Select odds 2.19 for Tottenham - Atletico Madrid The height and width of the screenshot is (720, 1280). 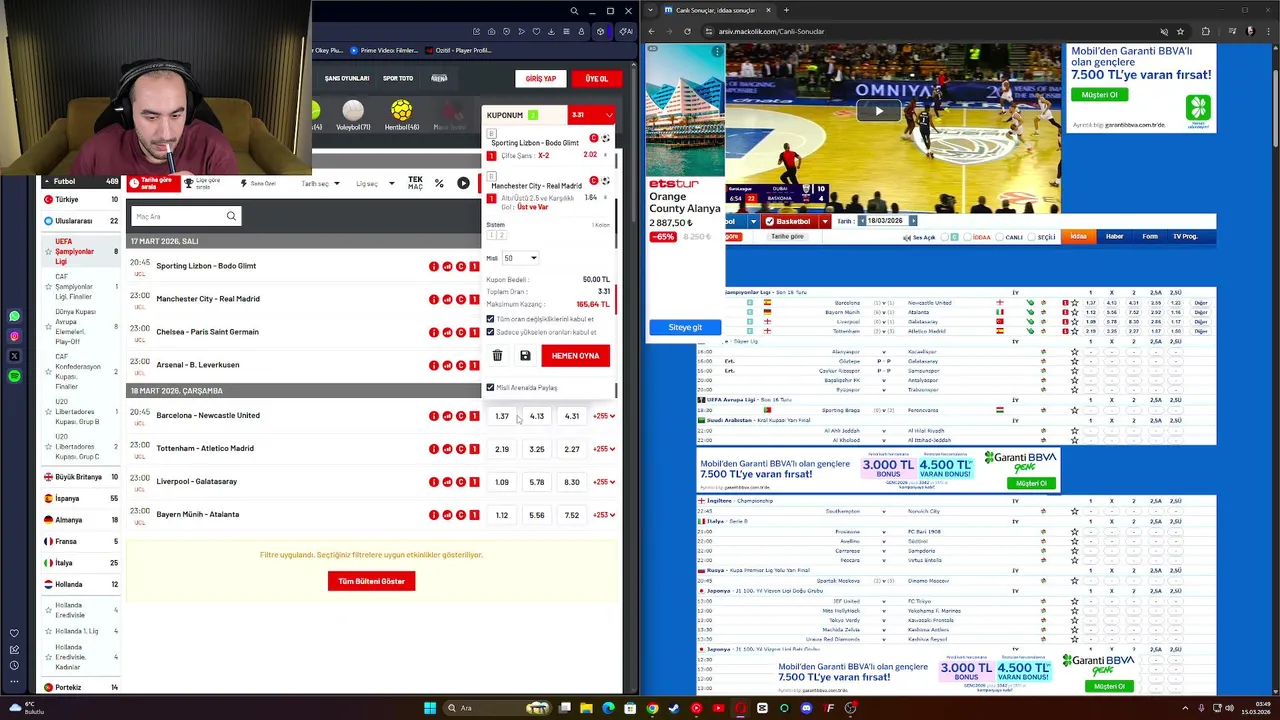[502, 449]
